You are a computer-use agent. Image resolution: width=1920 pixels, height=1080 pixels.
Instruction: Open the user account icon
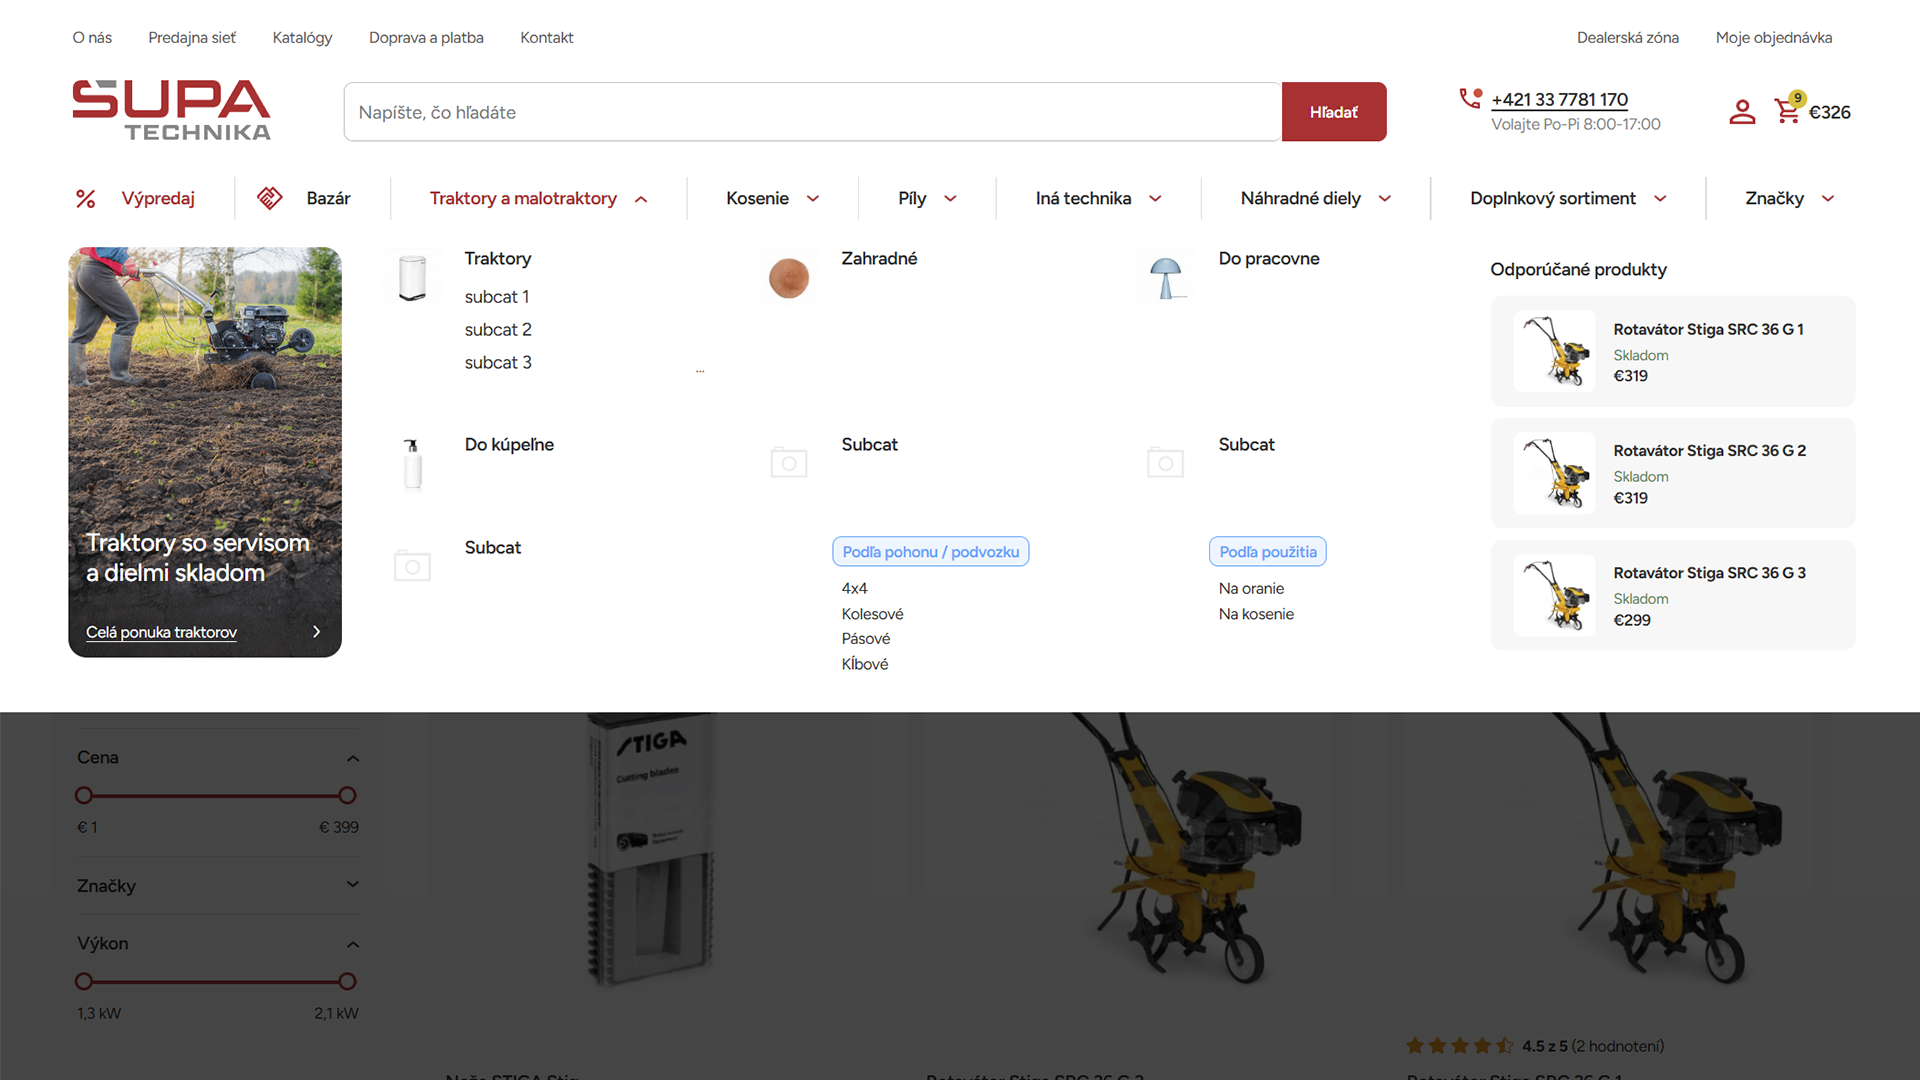pos(1742,112)
